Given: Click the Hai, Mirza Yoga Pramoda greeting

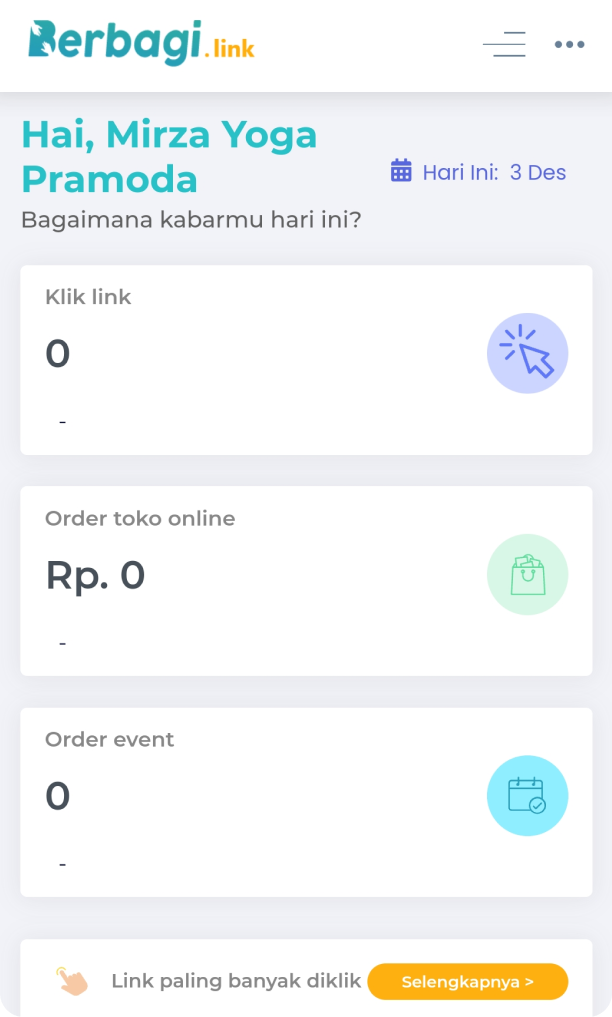Looking at the screenshot, I should point(169,157).
